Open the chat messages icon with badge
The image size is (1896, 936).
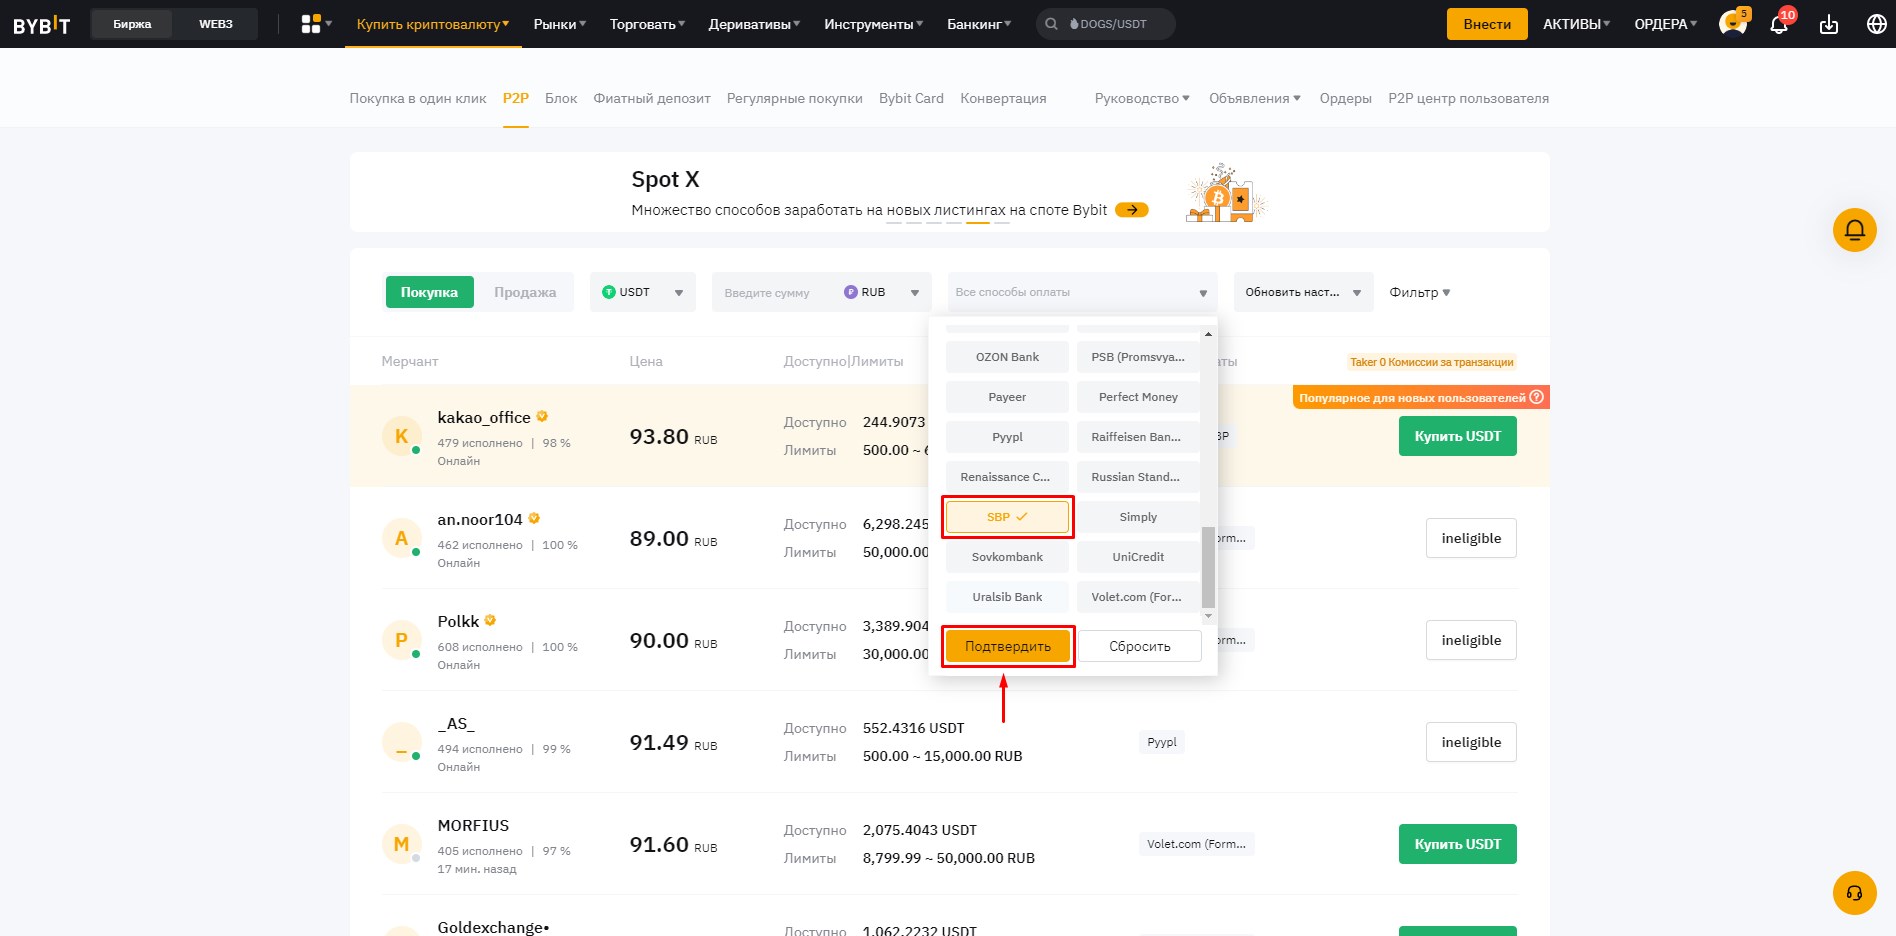point(1733,23)
